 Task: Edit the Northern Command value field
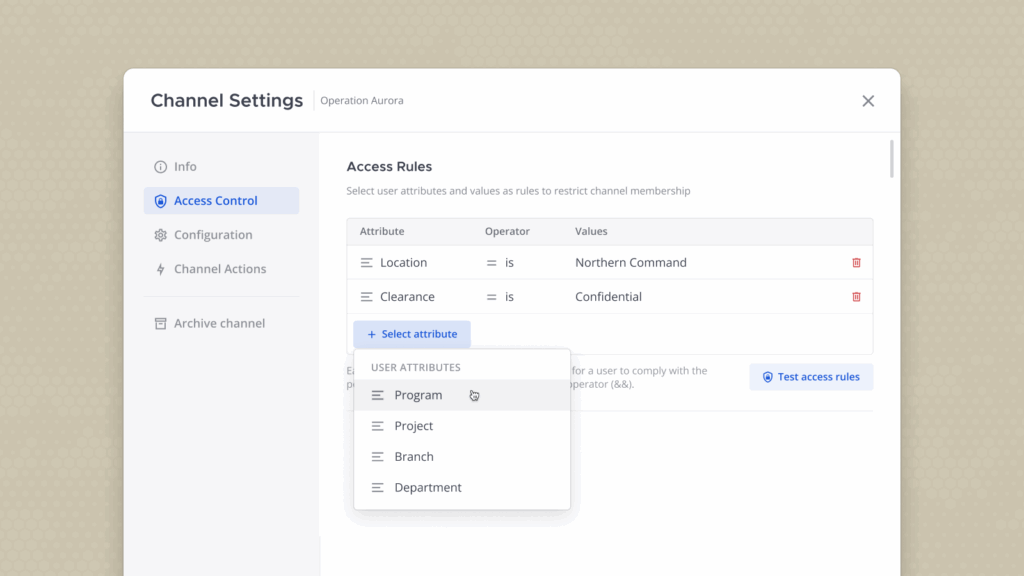[631, 263]
